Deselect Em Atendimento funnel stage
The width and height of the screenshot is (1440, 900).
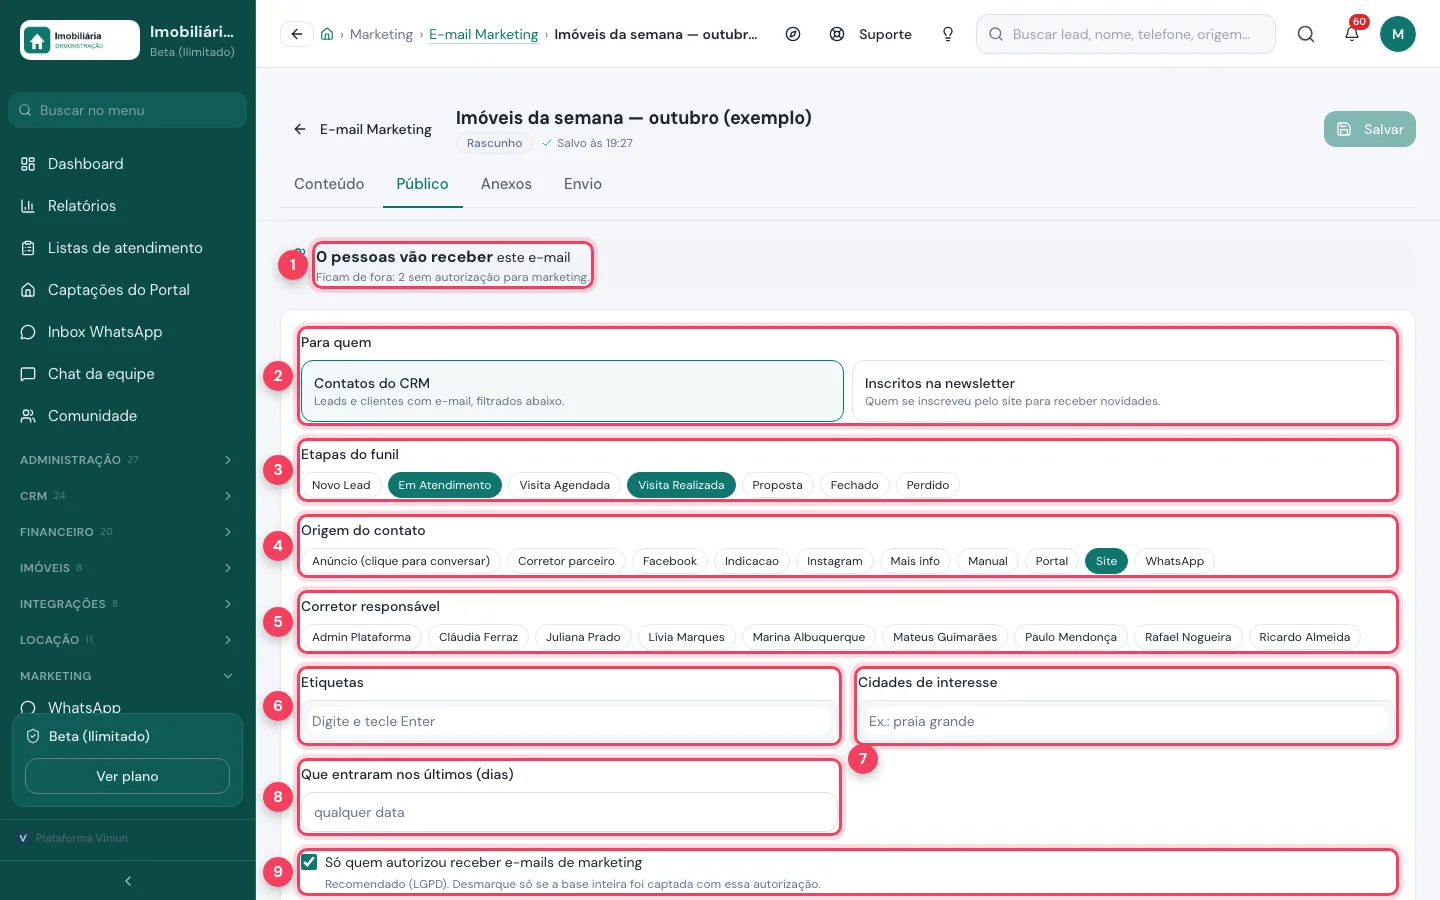tap(445, 485)
